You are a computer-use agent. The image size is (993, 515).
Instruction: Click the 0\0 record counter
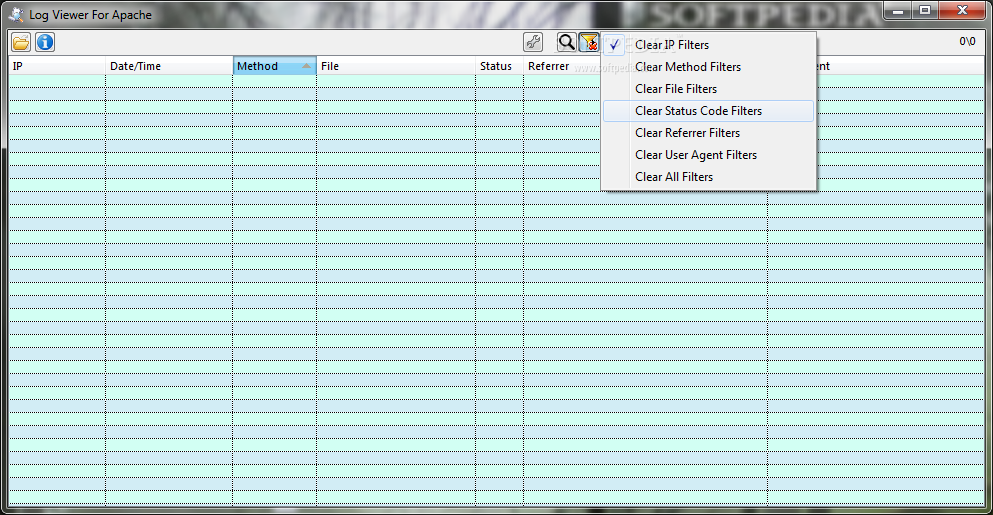coord(967,42)
